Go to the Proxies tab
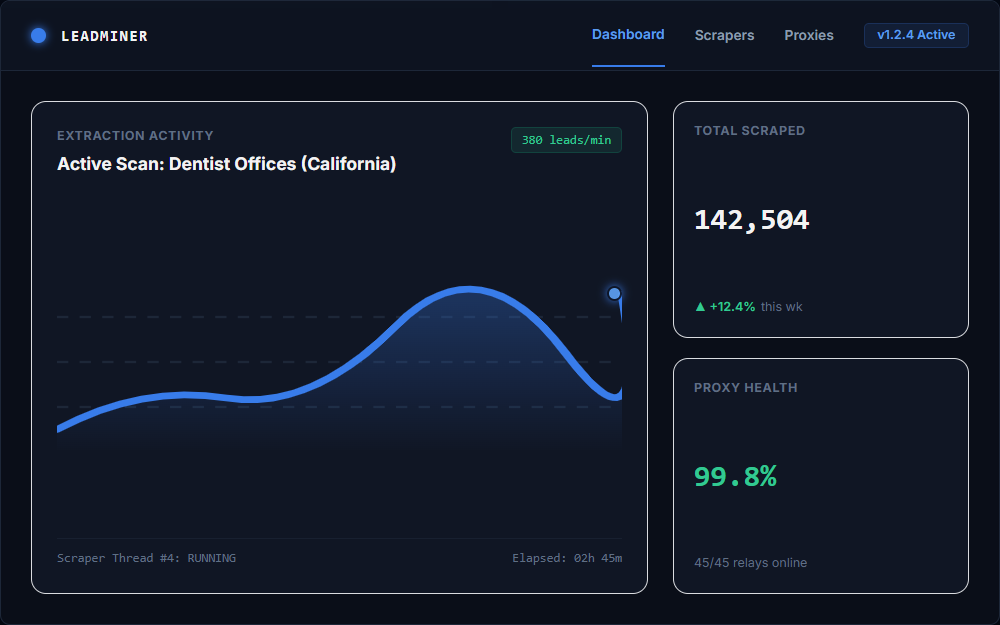 click(809, 36)
